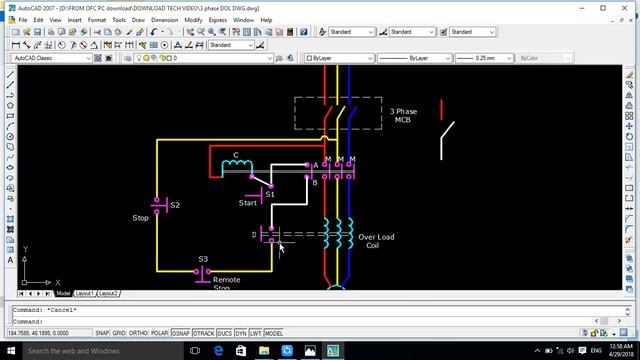
Task: Click the Undo arrow icon
Action: click(154, 32)
